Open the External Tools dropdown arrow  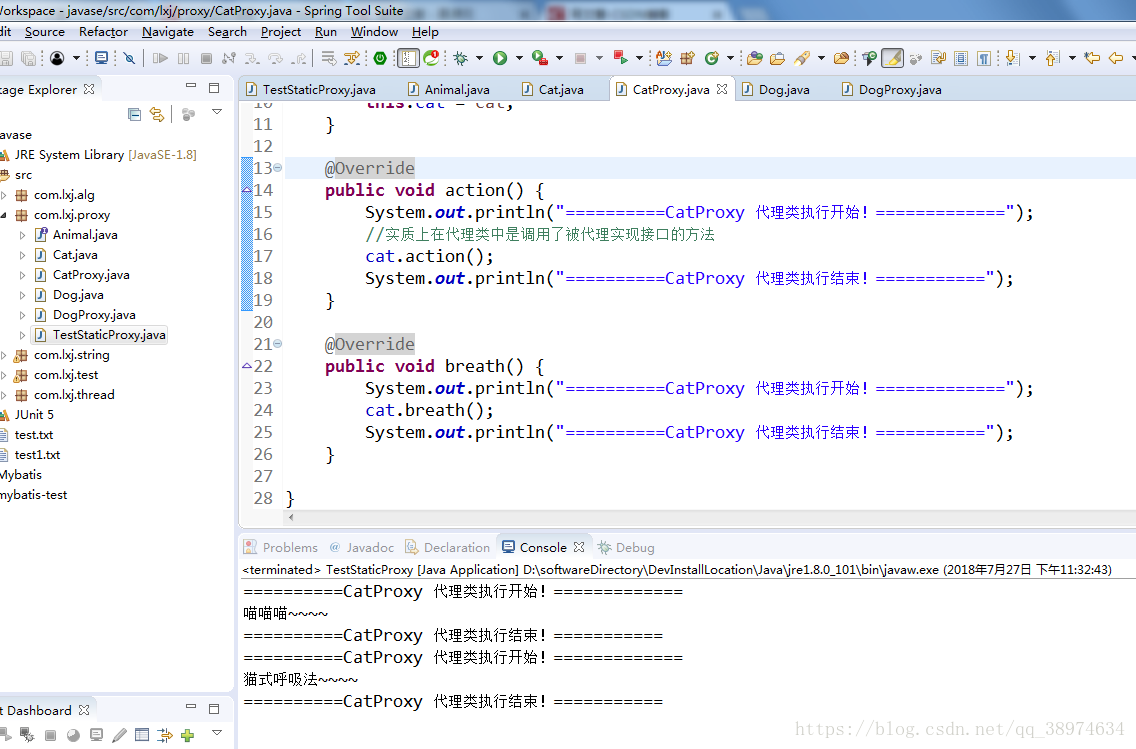[559, 58]
